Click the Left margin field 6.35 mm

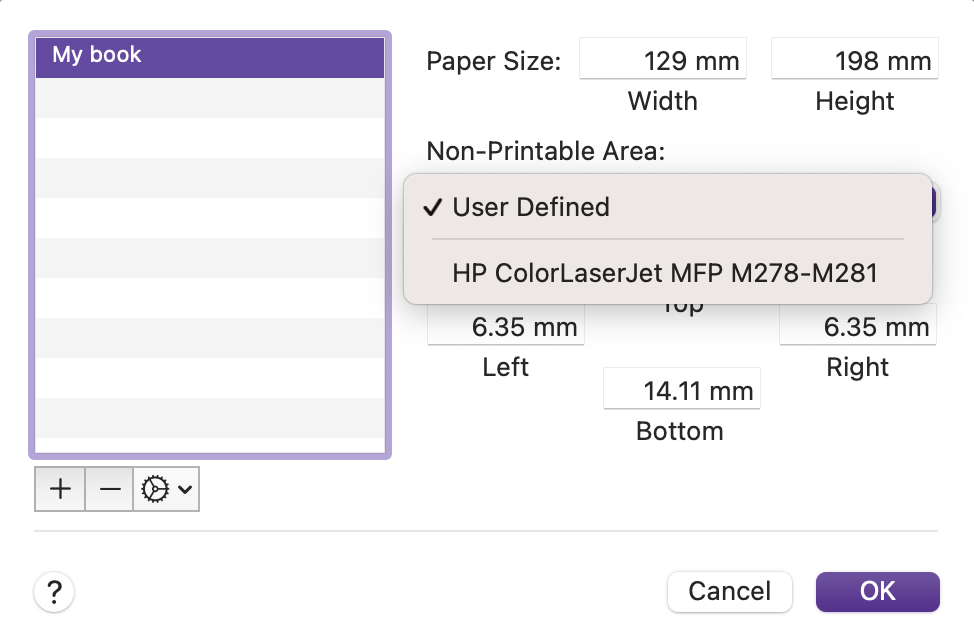[506, 325]
